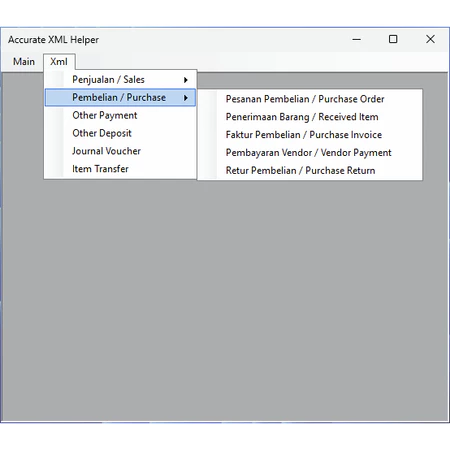450x450 pixels.
Task: Open the Main menu
Action: [24, 62]
